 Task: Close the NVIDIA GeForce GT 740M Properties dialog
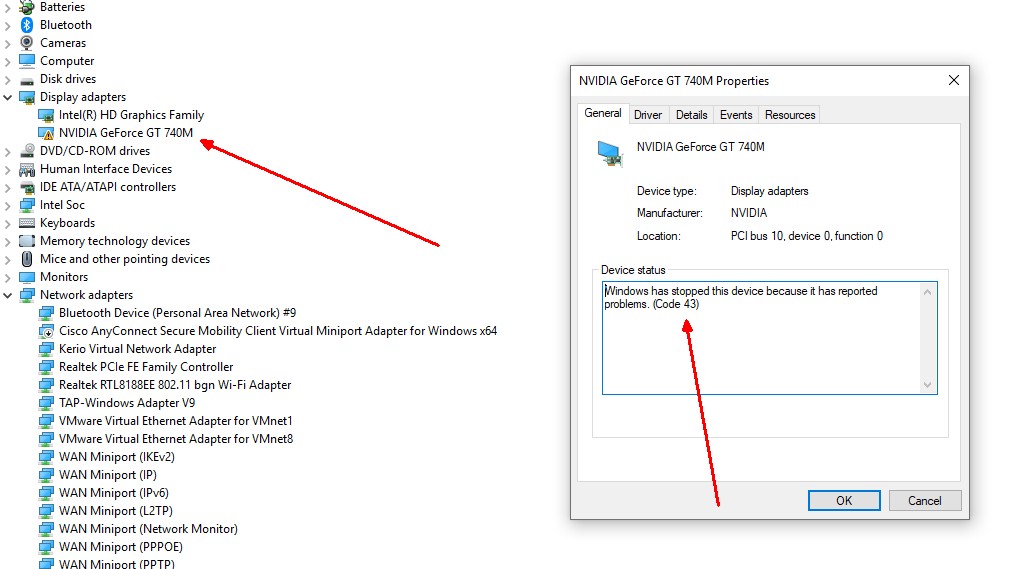pos(954,80)
